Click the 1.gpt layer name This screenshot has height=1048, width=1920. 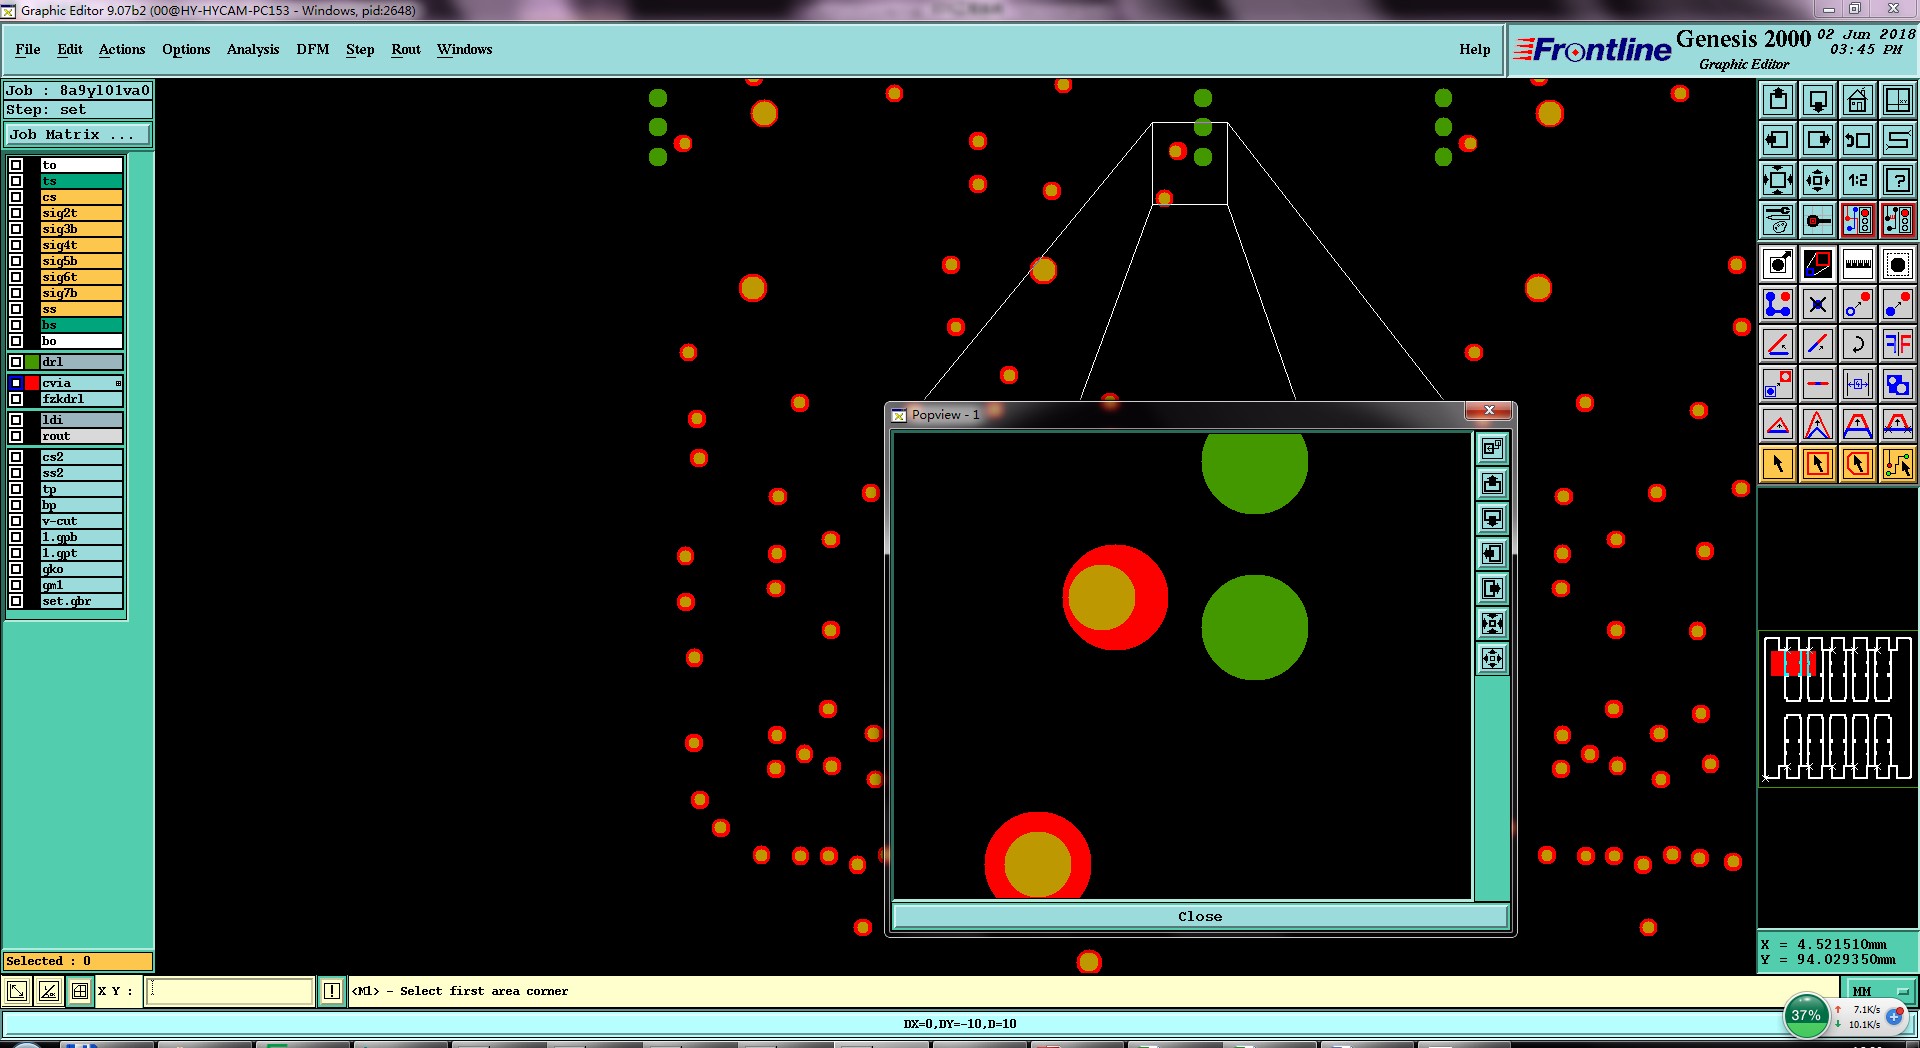tap(81, 553)
